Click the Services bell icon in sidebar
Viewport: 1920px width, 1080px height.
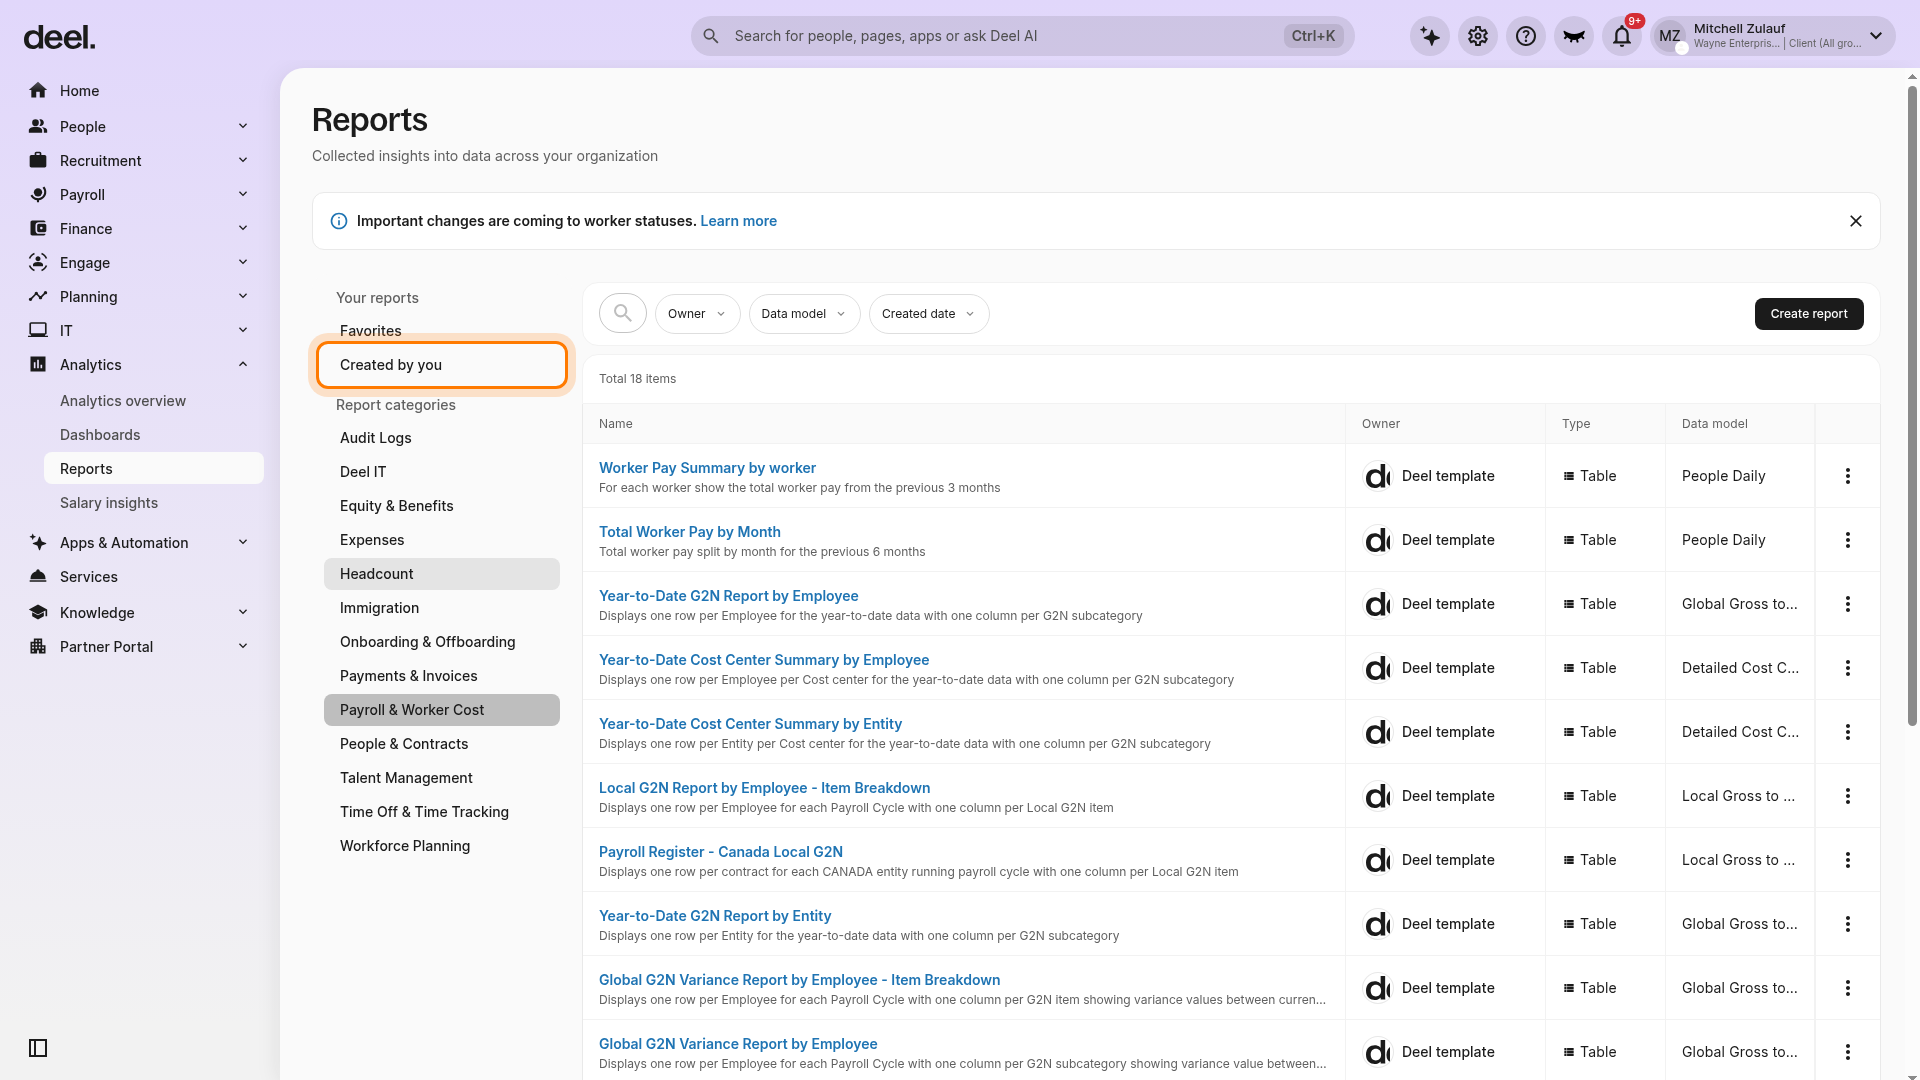(x=38, y=577)
